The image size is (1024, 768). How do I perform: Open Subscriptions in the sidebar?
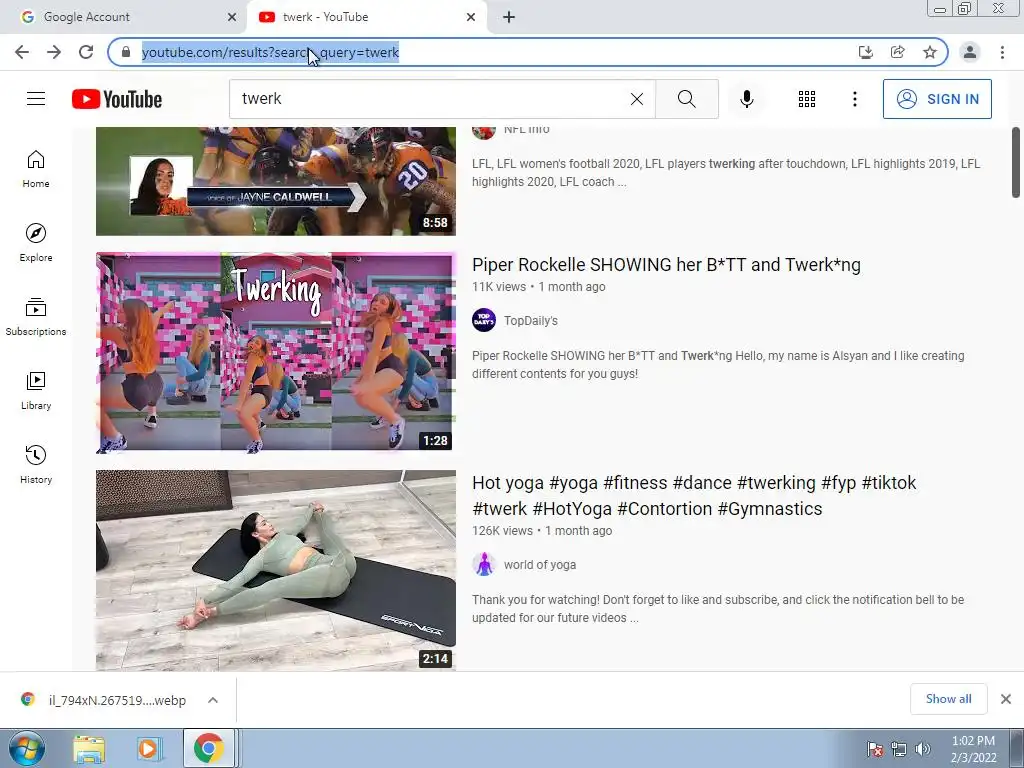36,317
